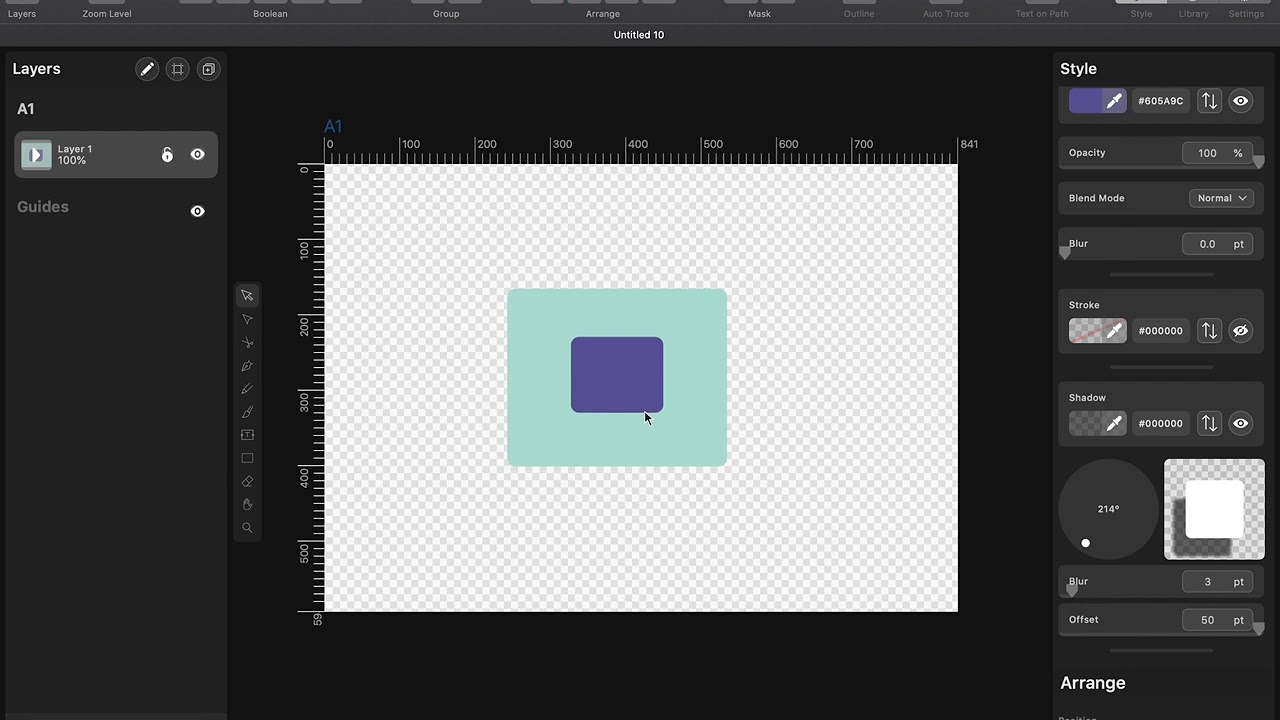Click the Shadow eyedropper icon
Image resolution: width=1280 pixels, height=720 pixels.
point(1114,424)
